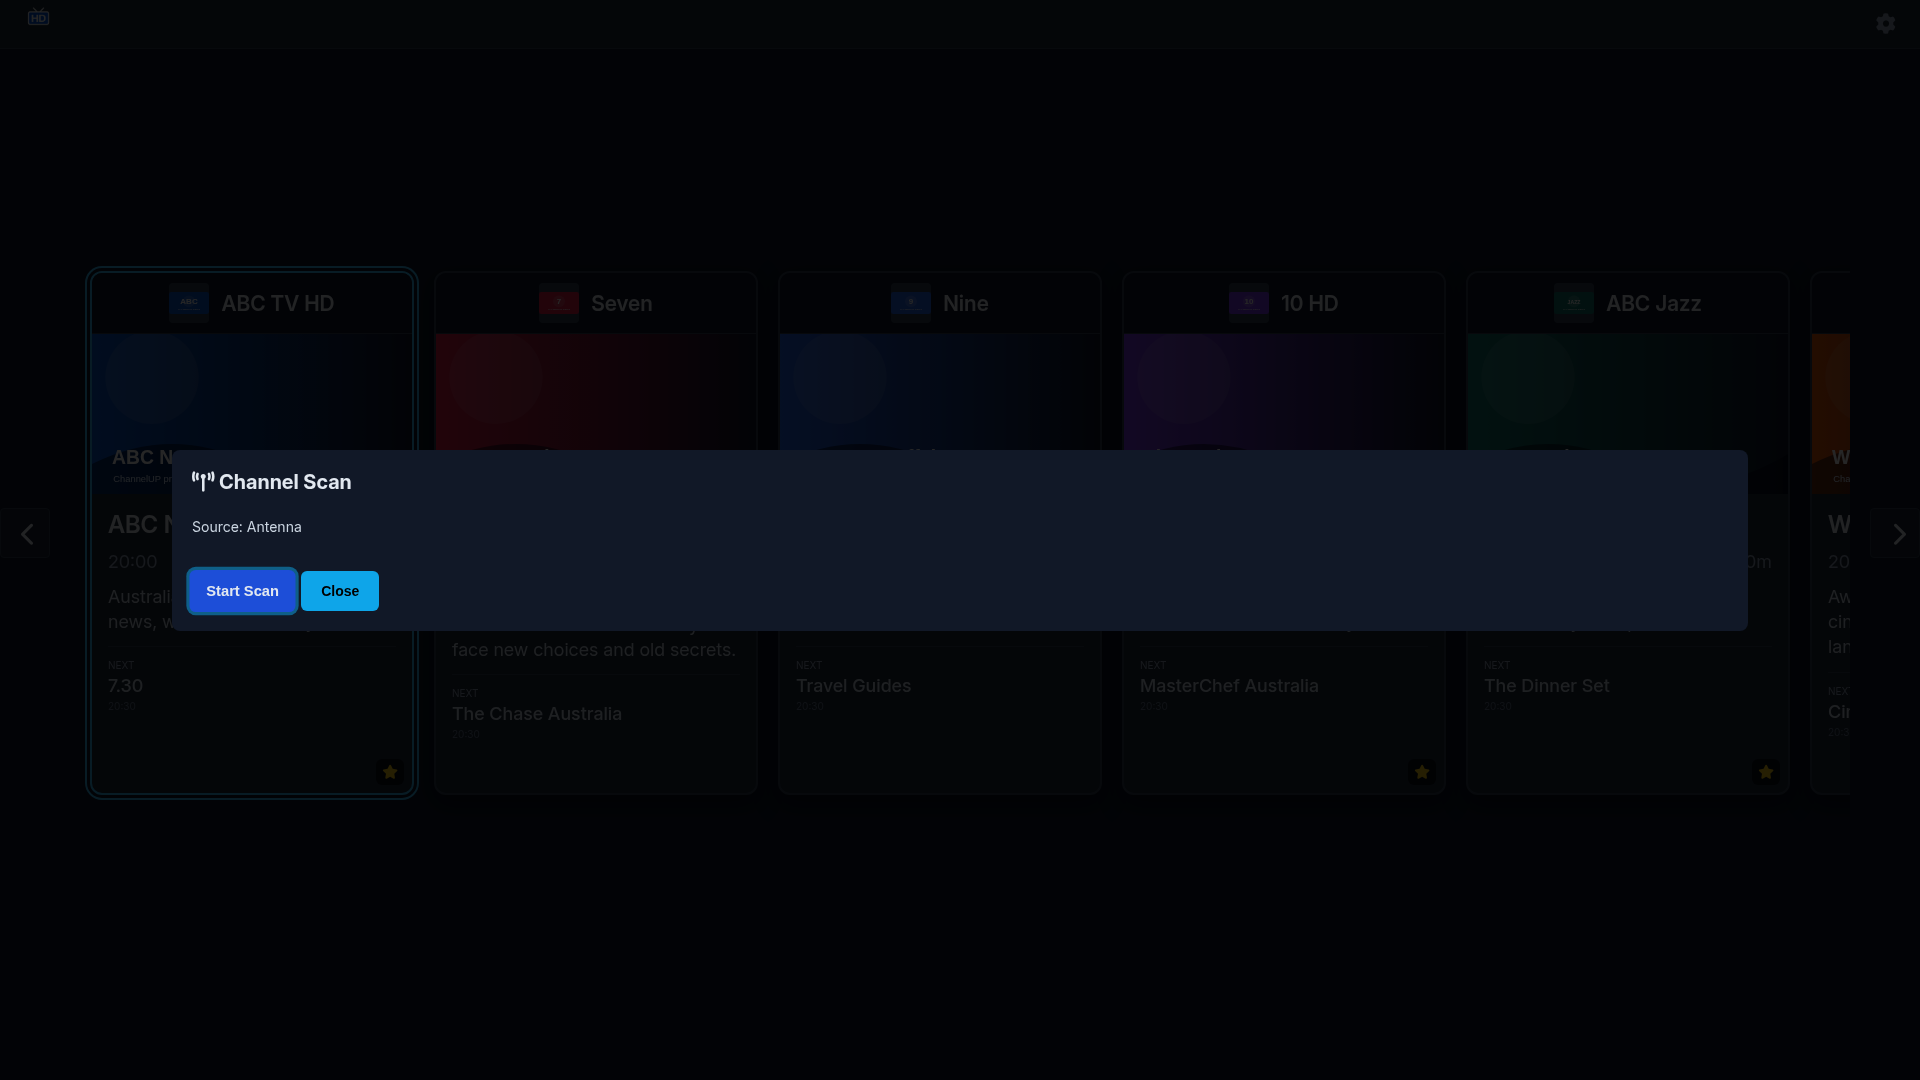1920x1080 pixels.
Task: Click the ABC Jazz channel logo
Action: coord(1574,303)
